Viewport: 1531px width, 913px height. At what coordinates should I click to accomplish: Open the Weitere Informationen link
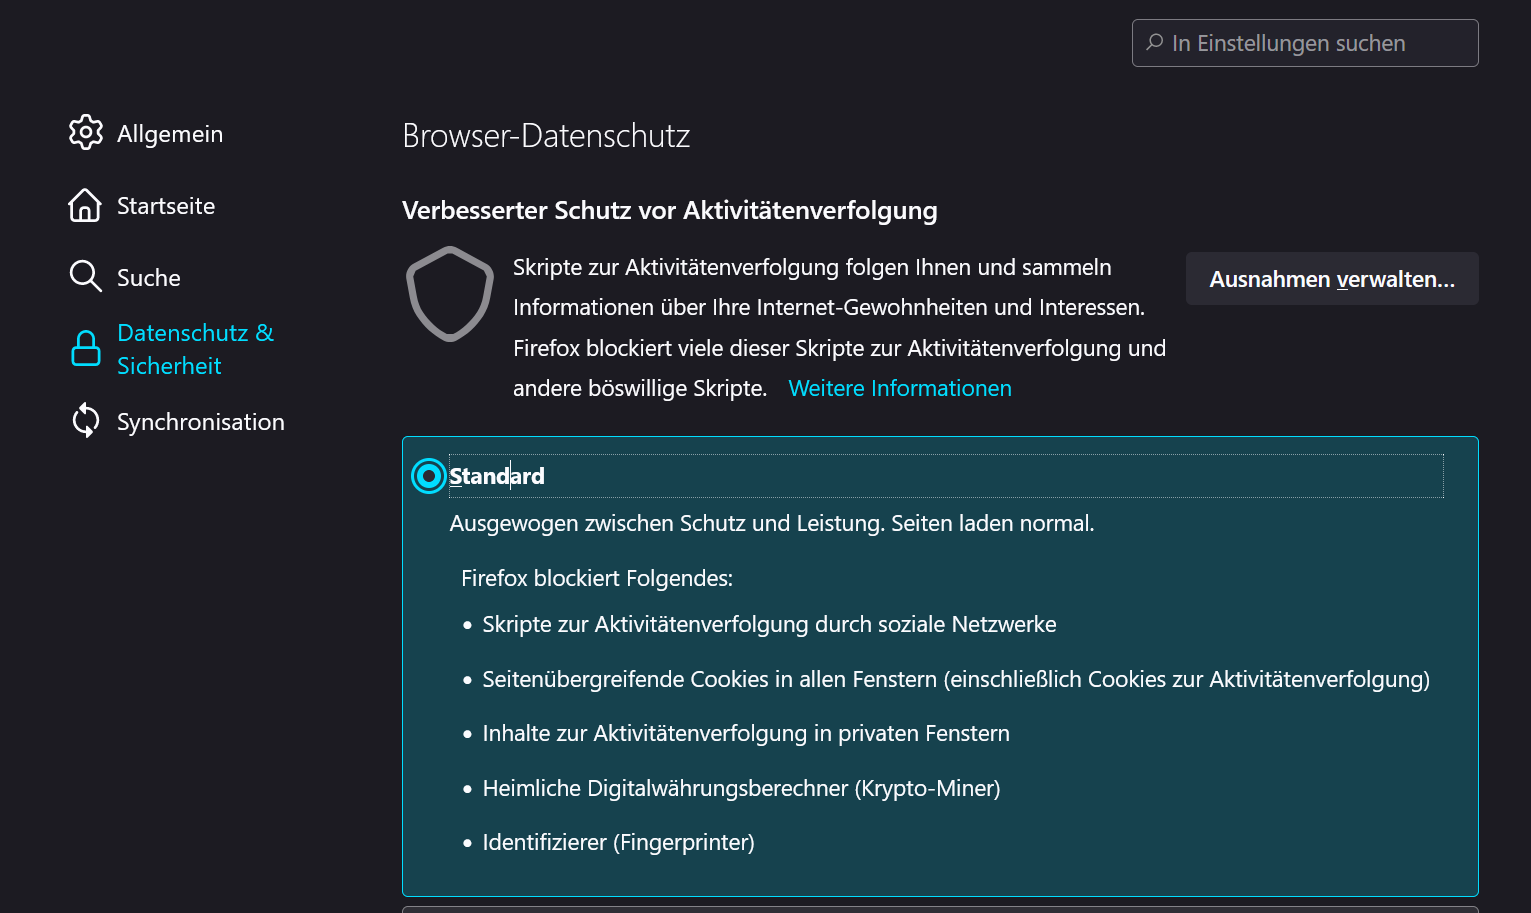(x=900, y=388)
